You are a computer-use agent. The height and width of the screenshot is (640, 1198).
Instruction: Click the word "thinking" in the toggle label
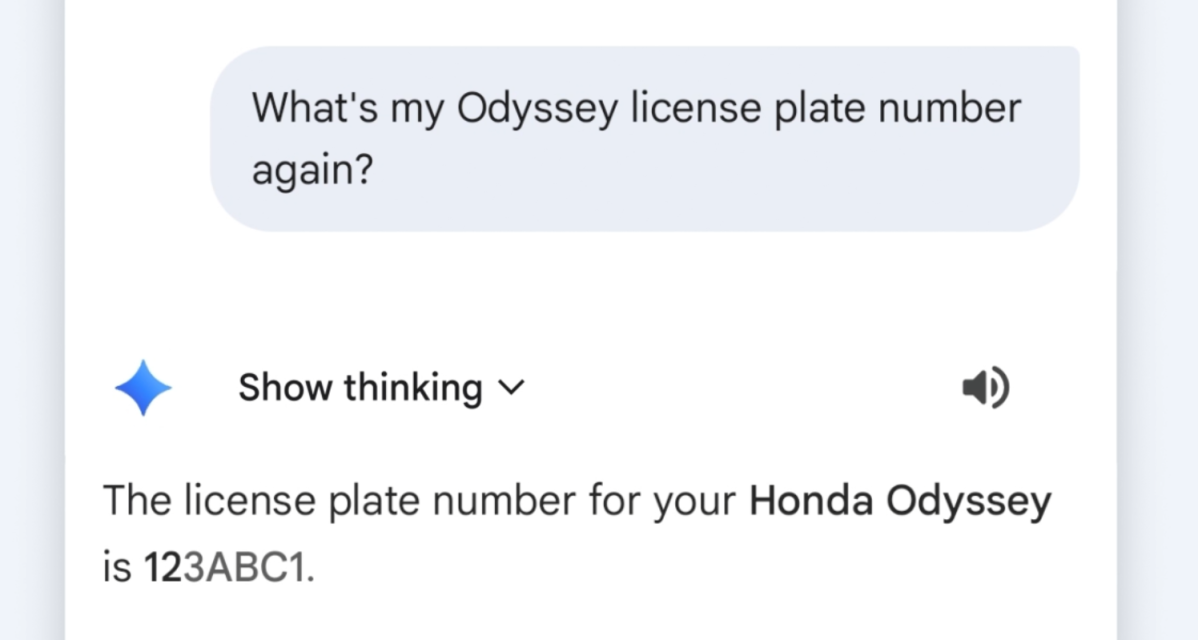[413, 387]
